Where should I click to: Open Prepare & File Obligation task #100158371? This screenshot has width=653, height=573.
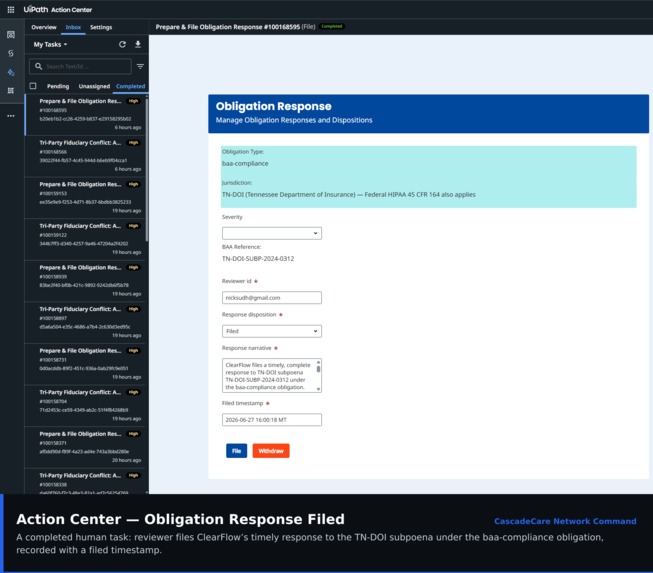click(87, 448)
